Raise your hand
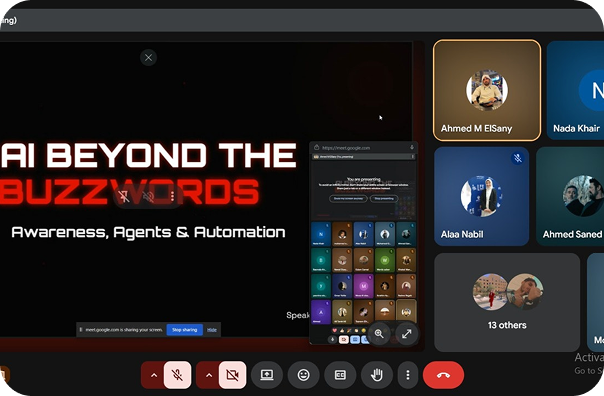 coord(377,375)
